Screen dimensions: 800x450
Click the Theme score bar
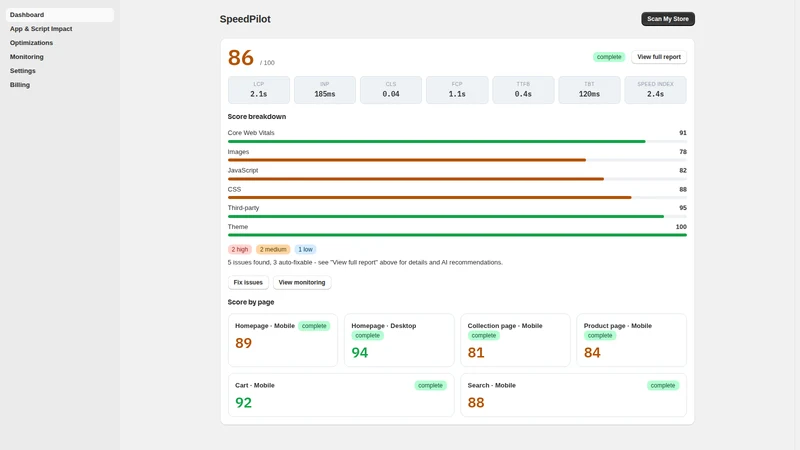(x=457, y=235)
